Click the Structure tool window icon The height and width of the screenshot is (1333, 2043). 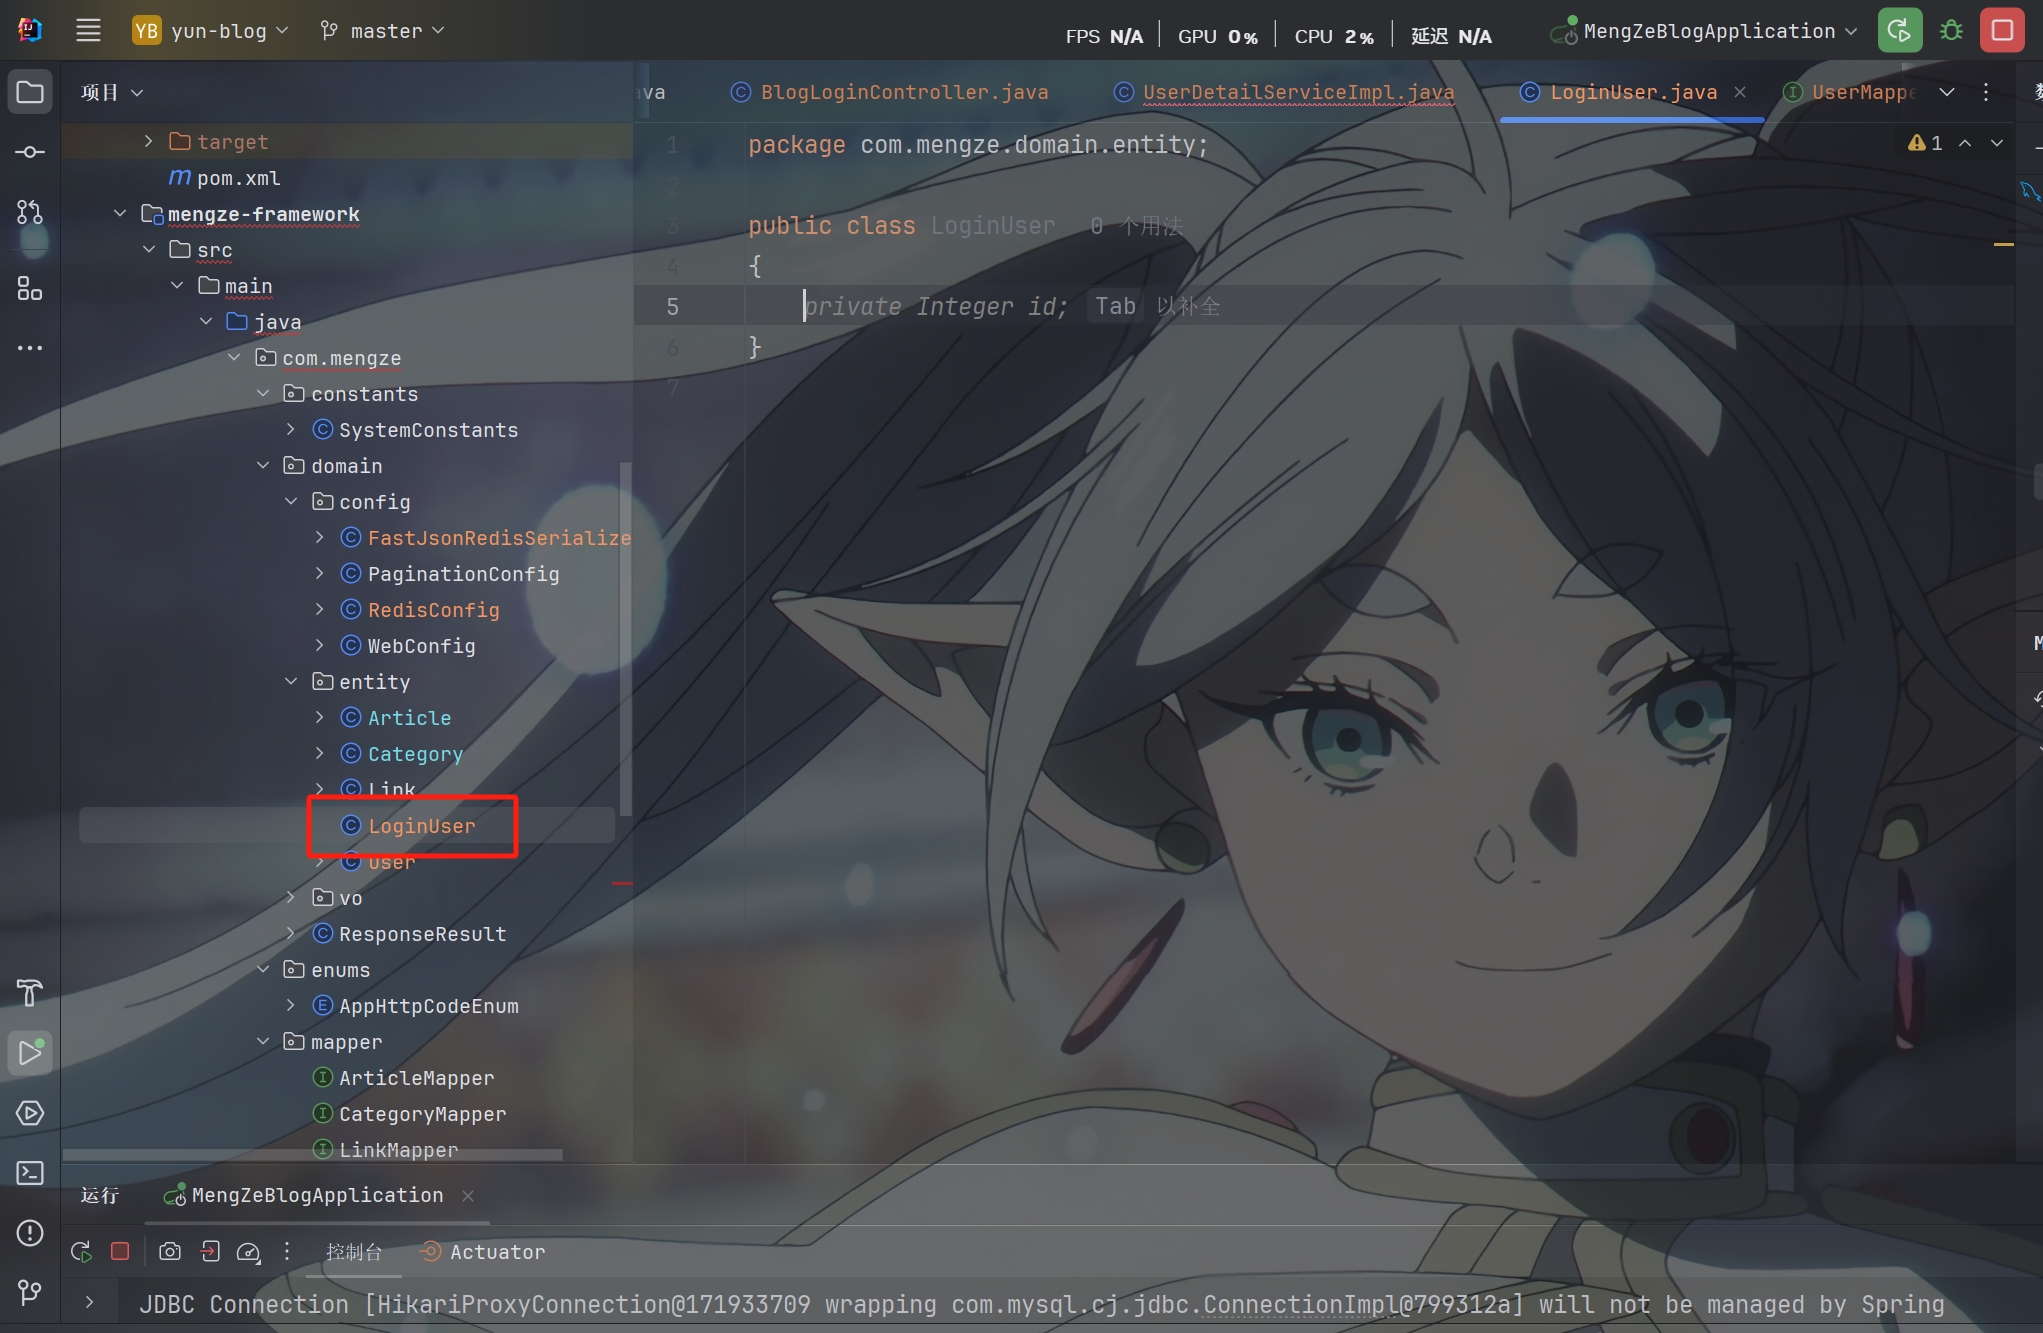point(30,290)
